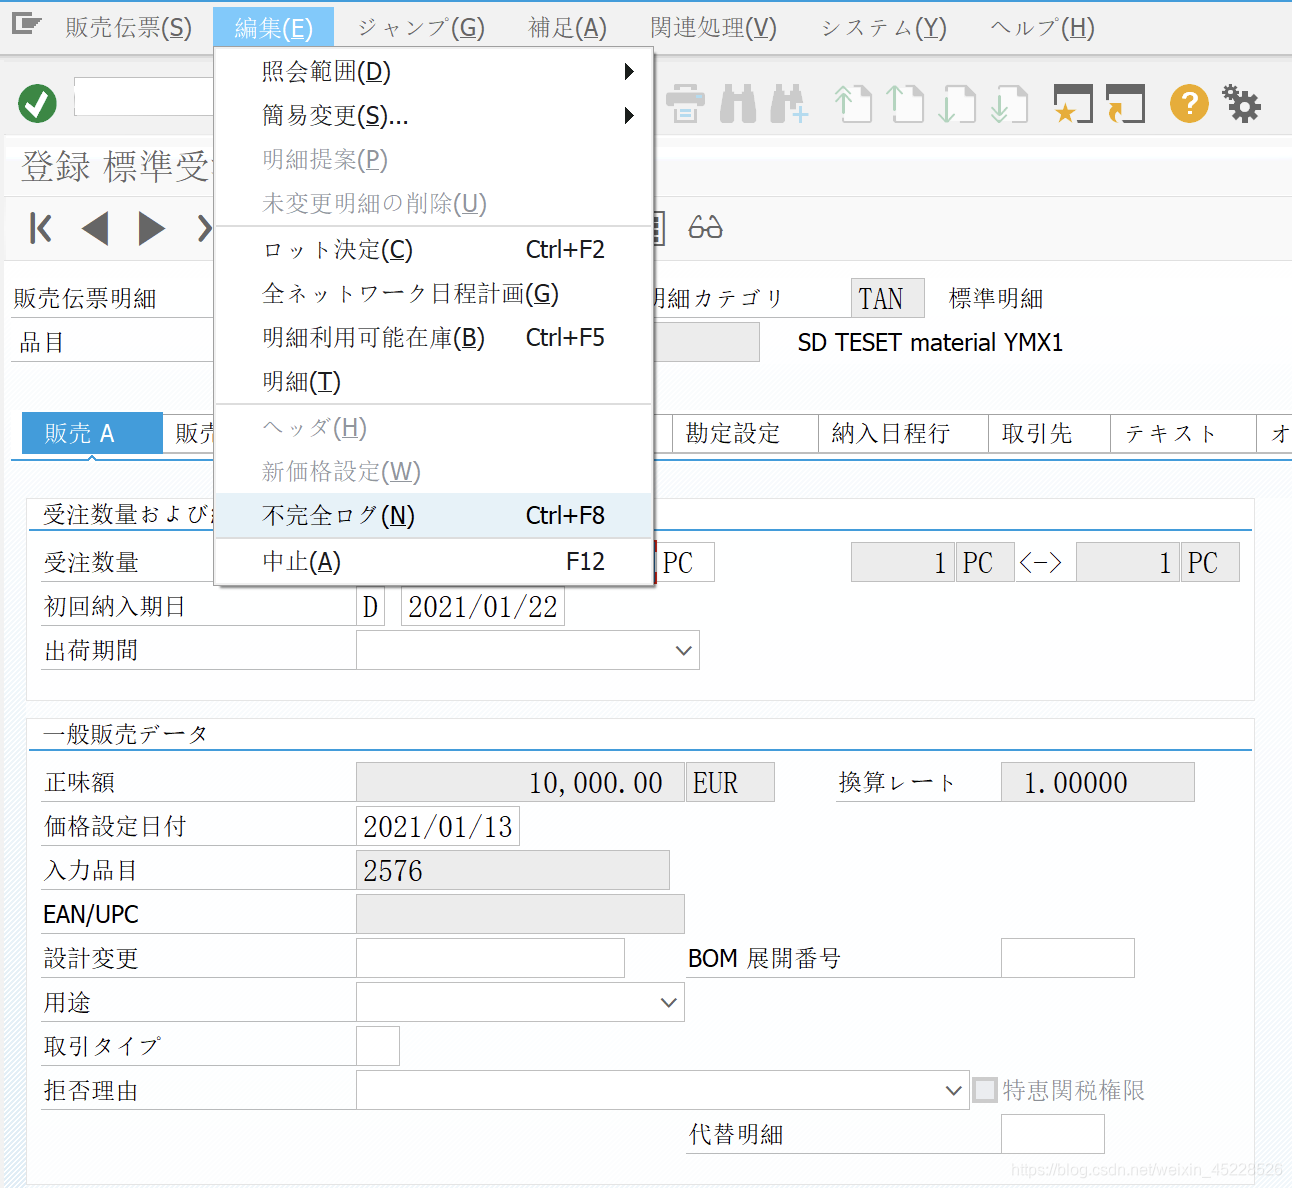Open the 用途 dropdown
Viewport: 1292px width, 1188px height.
668,1002
